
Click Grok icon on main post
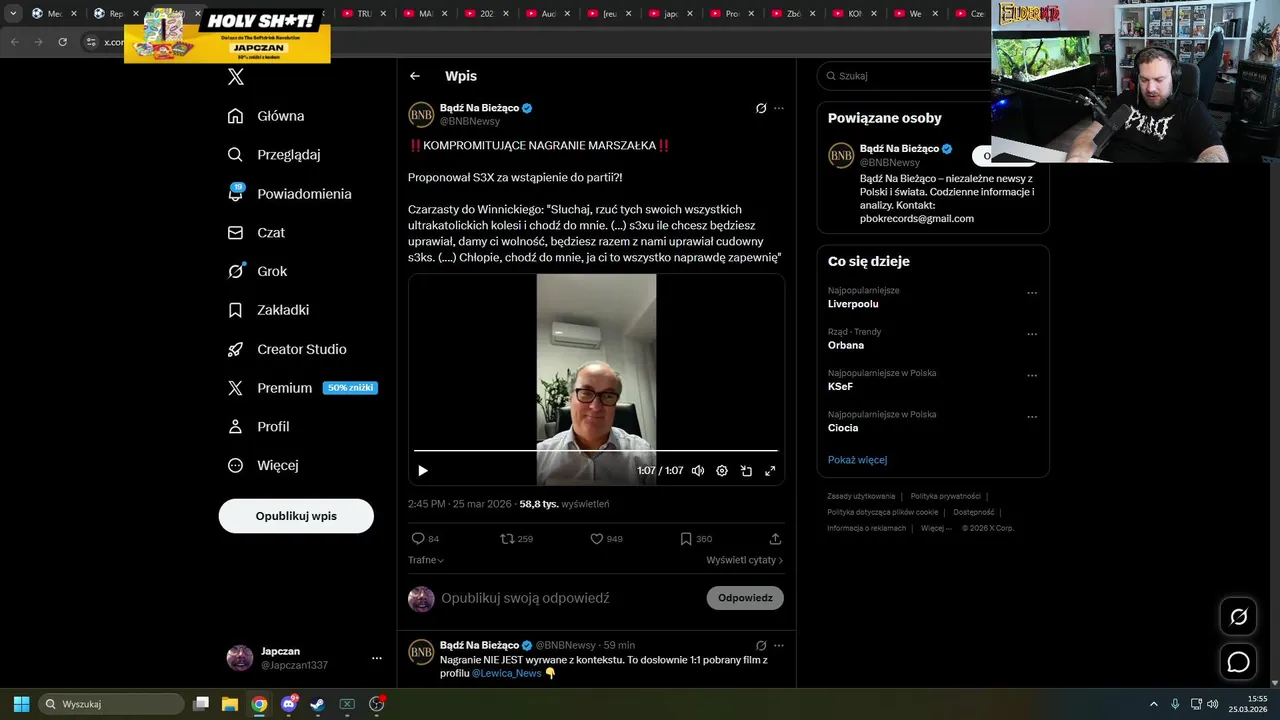[x=761, y=108]
